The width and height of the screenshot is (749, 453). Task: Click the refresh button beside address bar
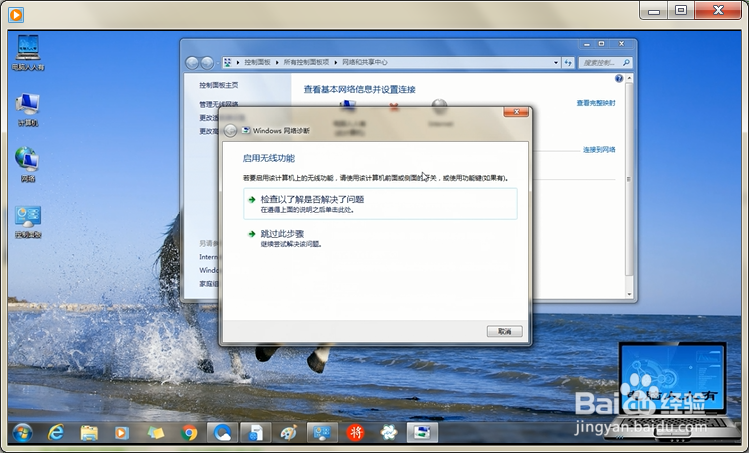[568, 63]
